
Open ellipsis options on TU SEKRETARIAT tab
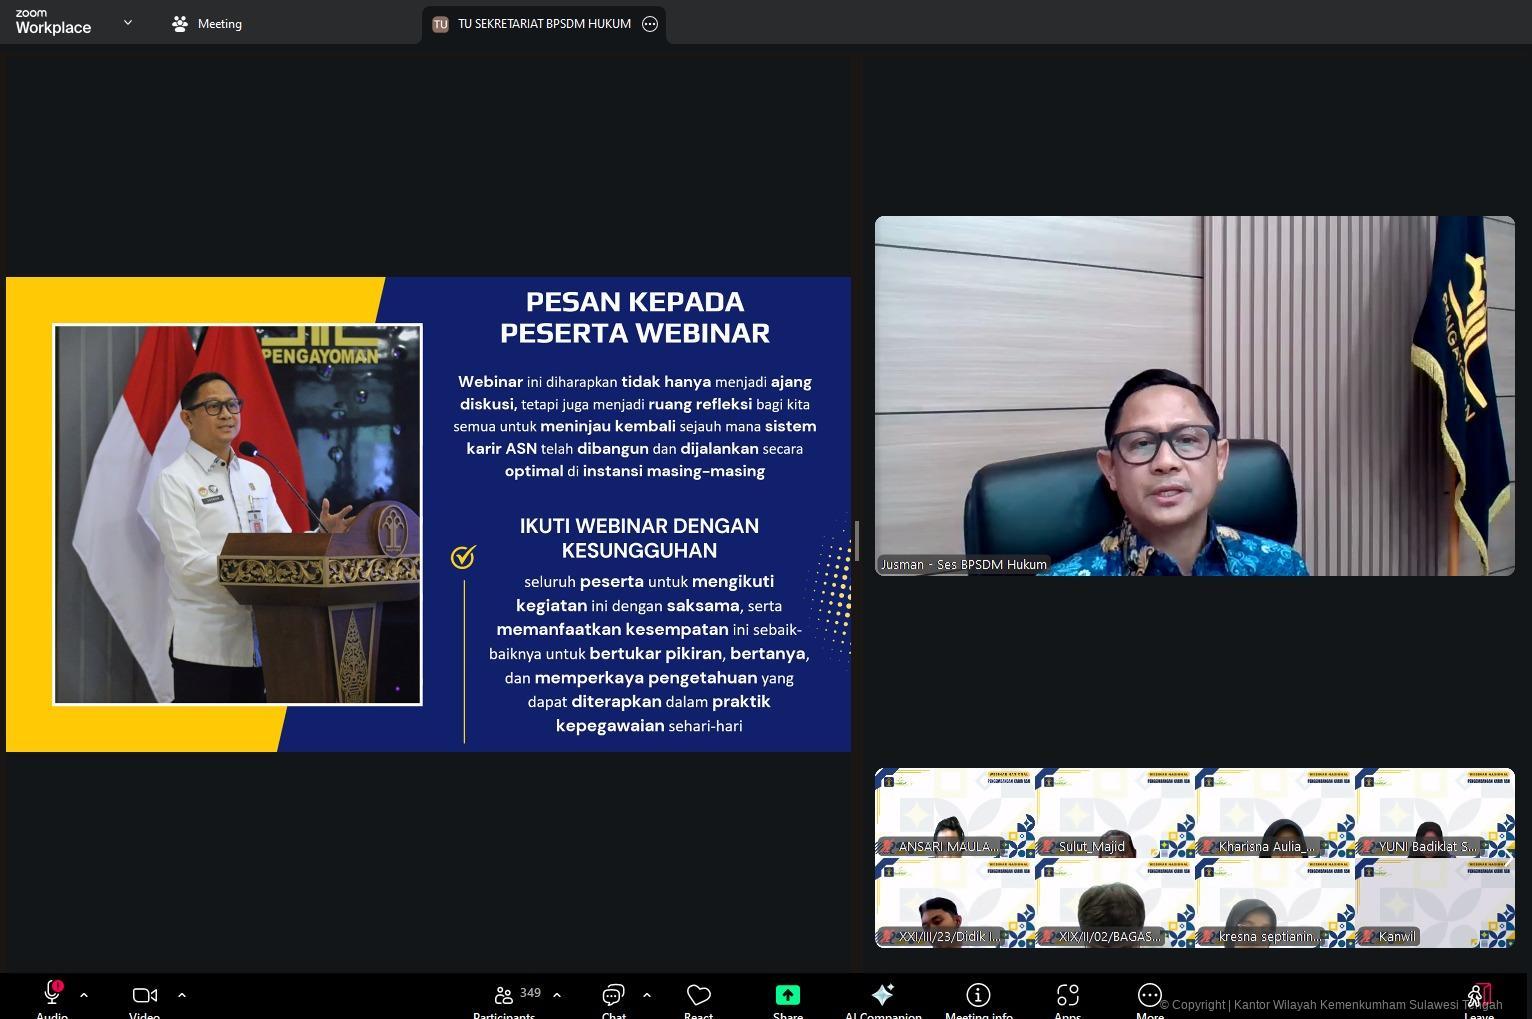[x=650, y=24]
